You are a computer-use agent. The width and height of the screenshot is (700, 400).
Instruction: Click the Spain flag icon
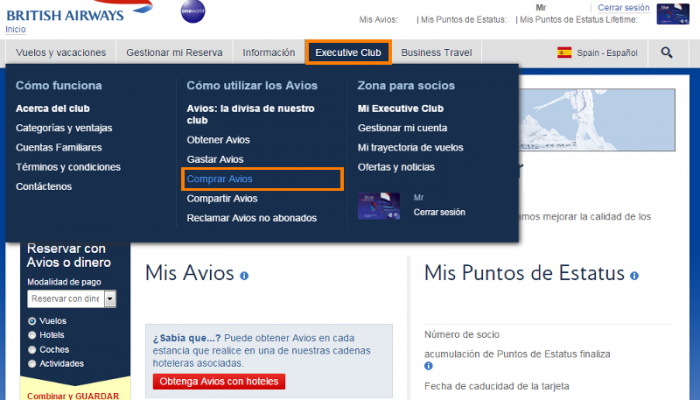564,53
